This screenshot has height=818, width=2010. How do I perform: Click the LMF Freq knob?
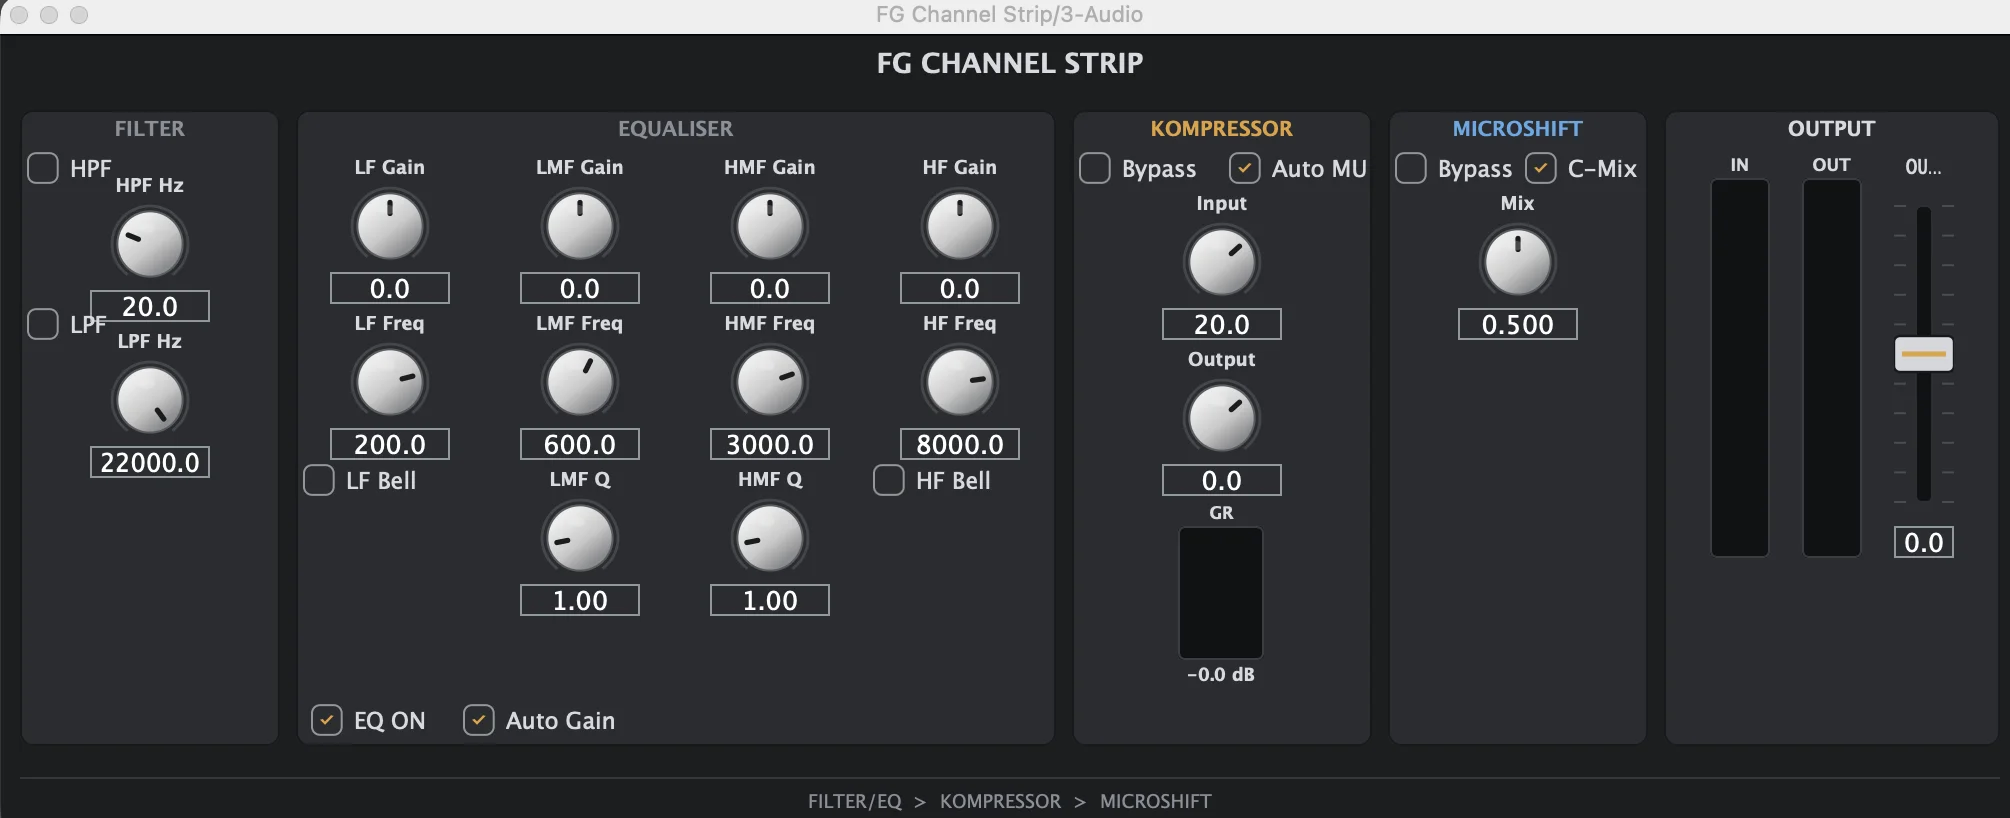click(x=580, y=382)
